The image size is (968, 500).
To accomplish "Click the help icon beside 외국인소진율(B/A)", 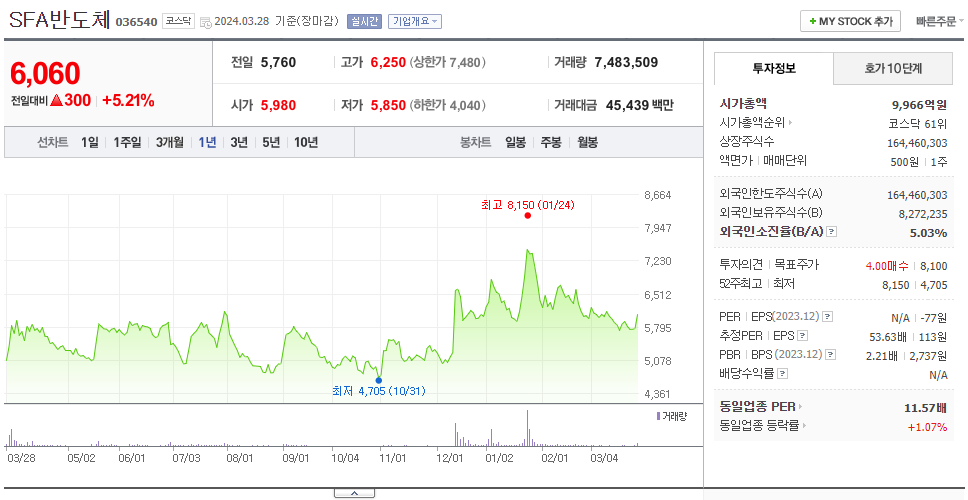I will (x=832, y=232).
